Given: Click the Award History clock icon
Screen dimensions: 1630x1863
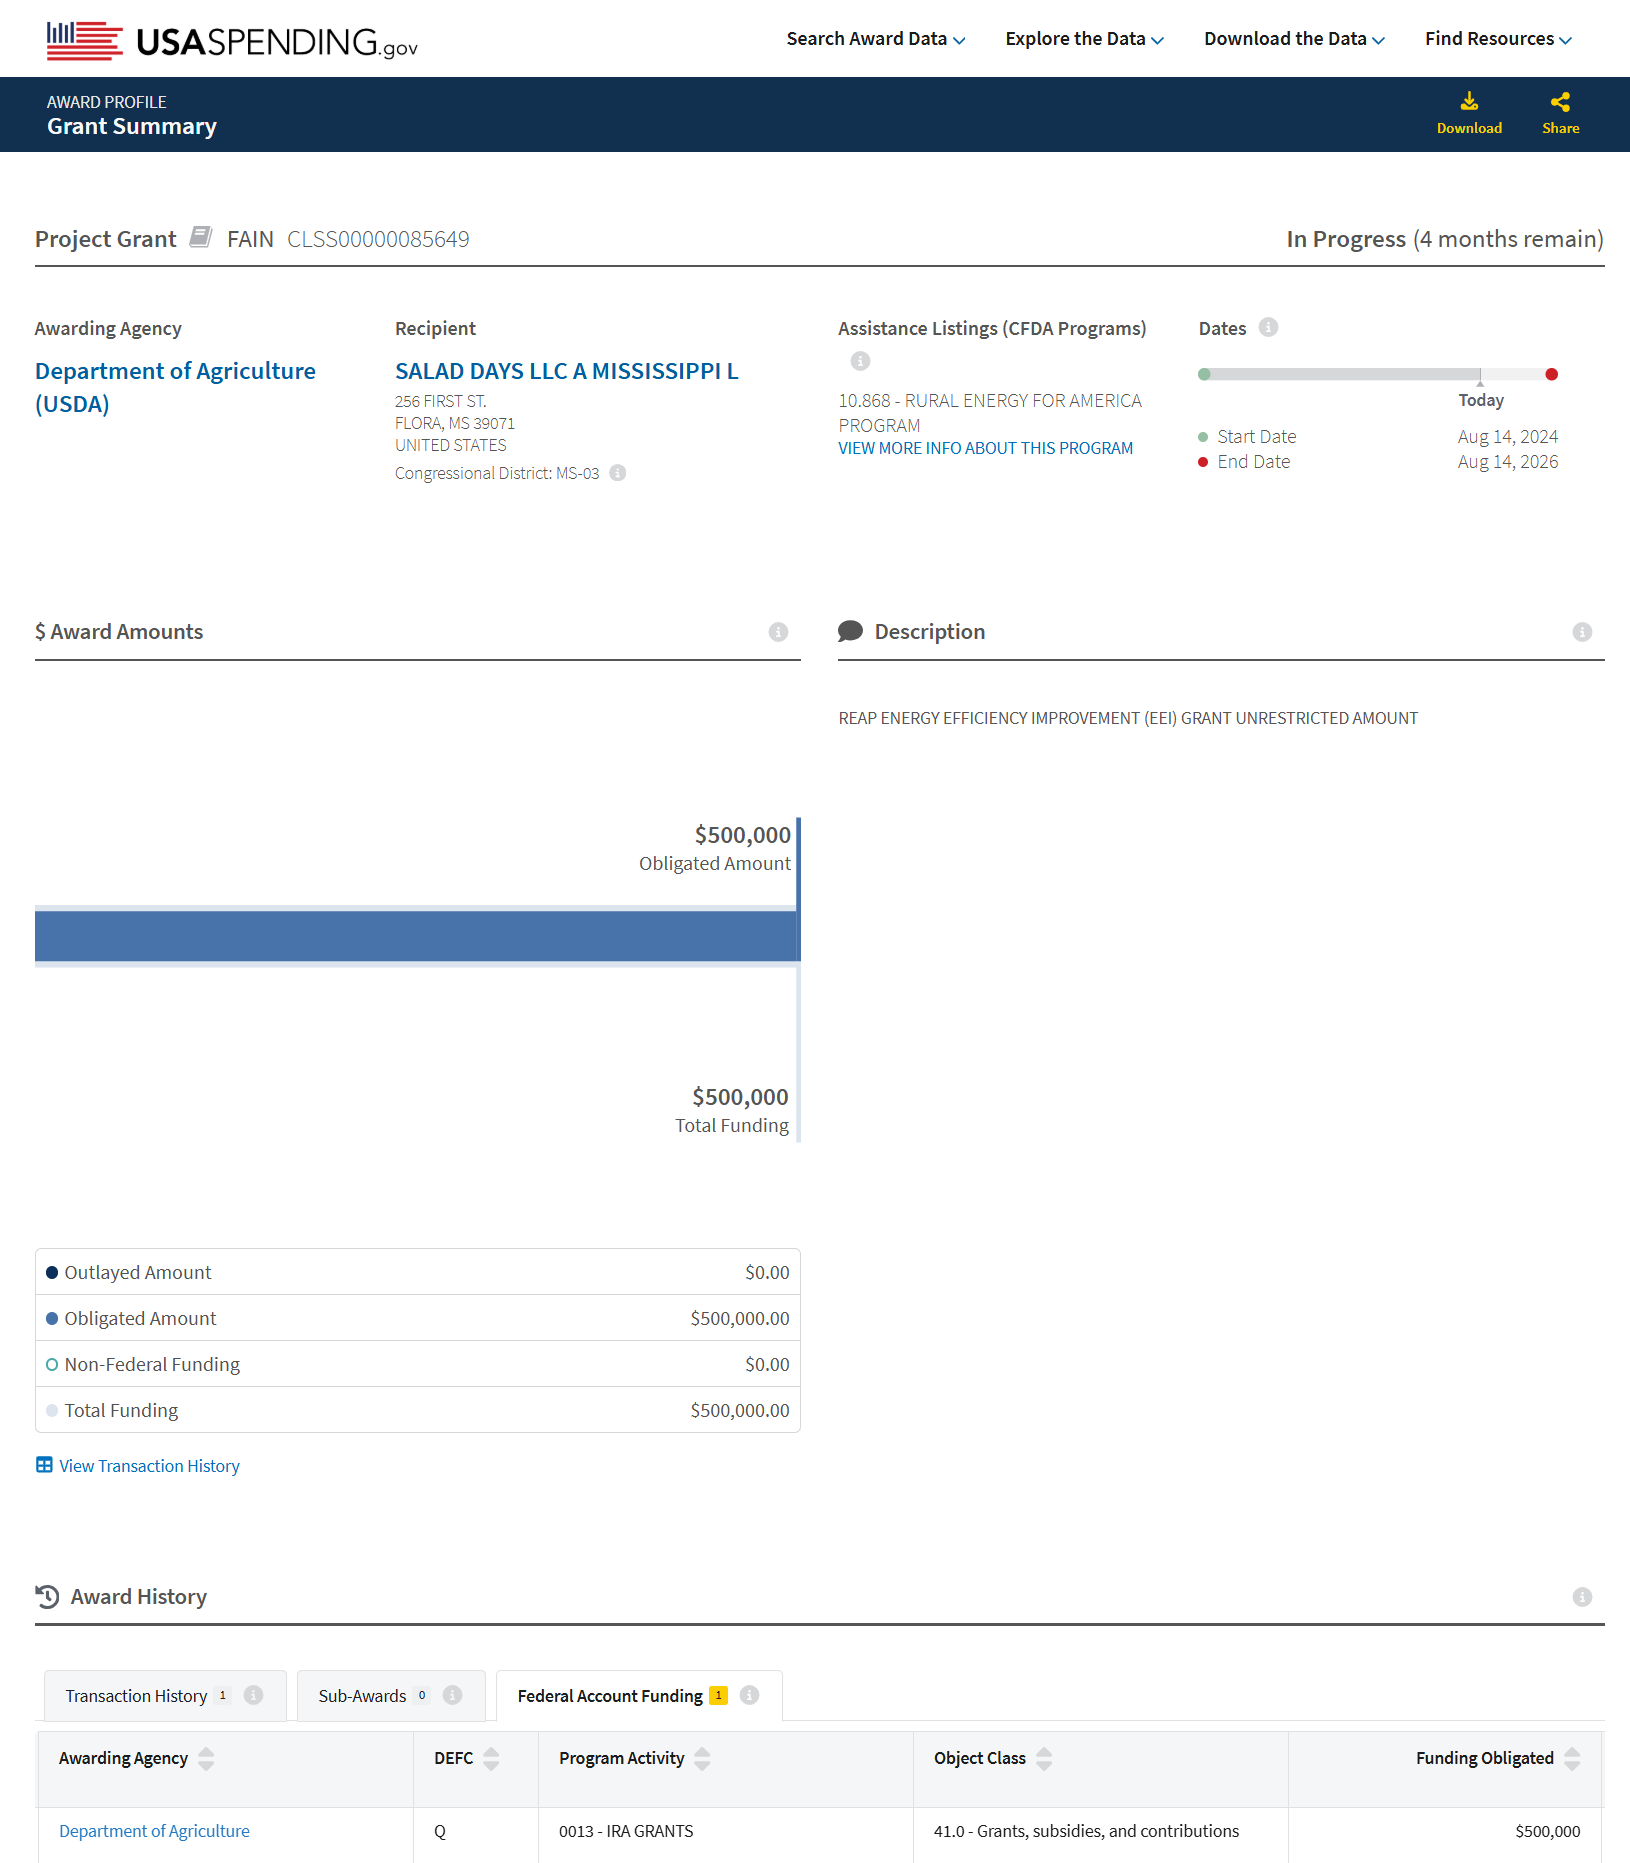Looking at the screenshot, I should [x=47, y=1597].
